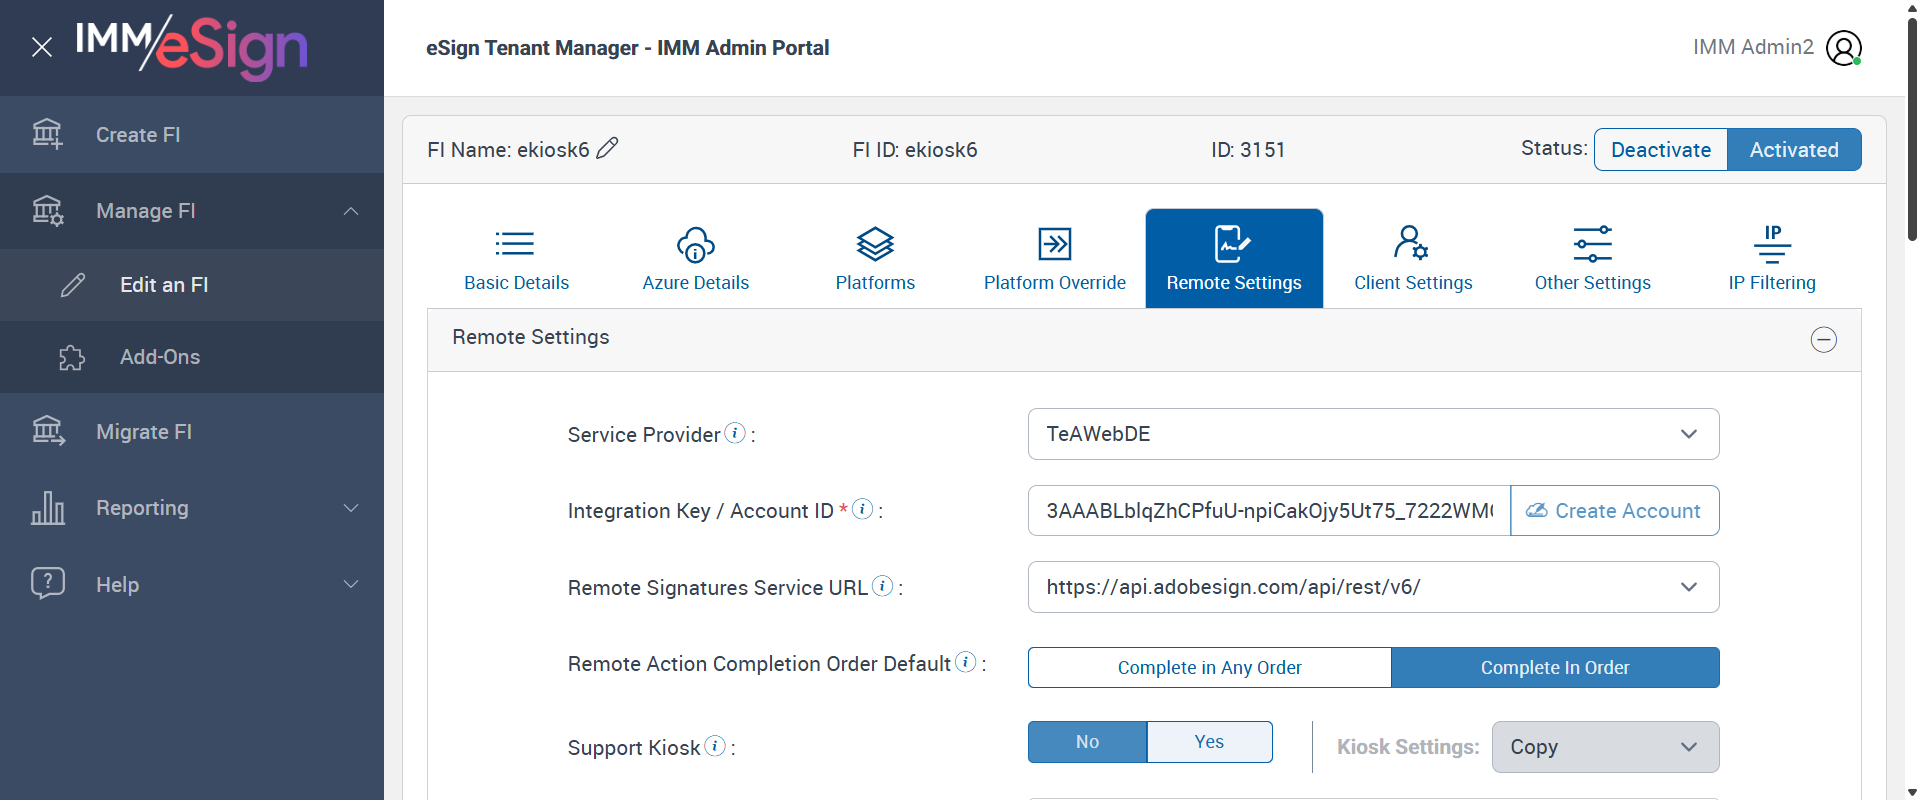The height and width of the screenshot is (800, 1920).
Task: Go to Migrate FI in sidebar
Action: tap(144, 432)
